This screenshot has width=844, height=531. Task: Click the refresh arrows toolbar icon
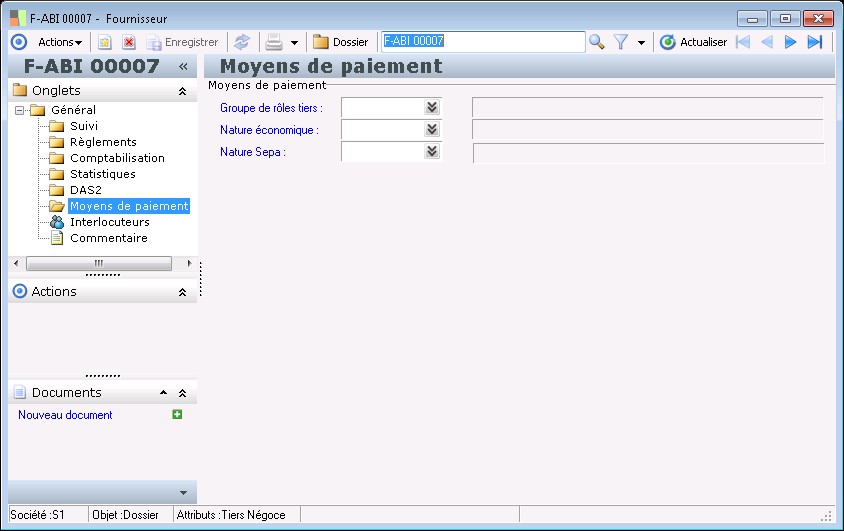pos(242,42)
